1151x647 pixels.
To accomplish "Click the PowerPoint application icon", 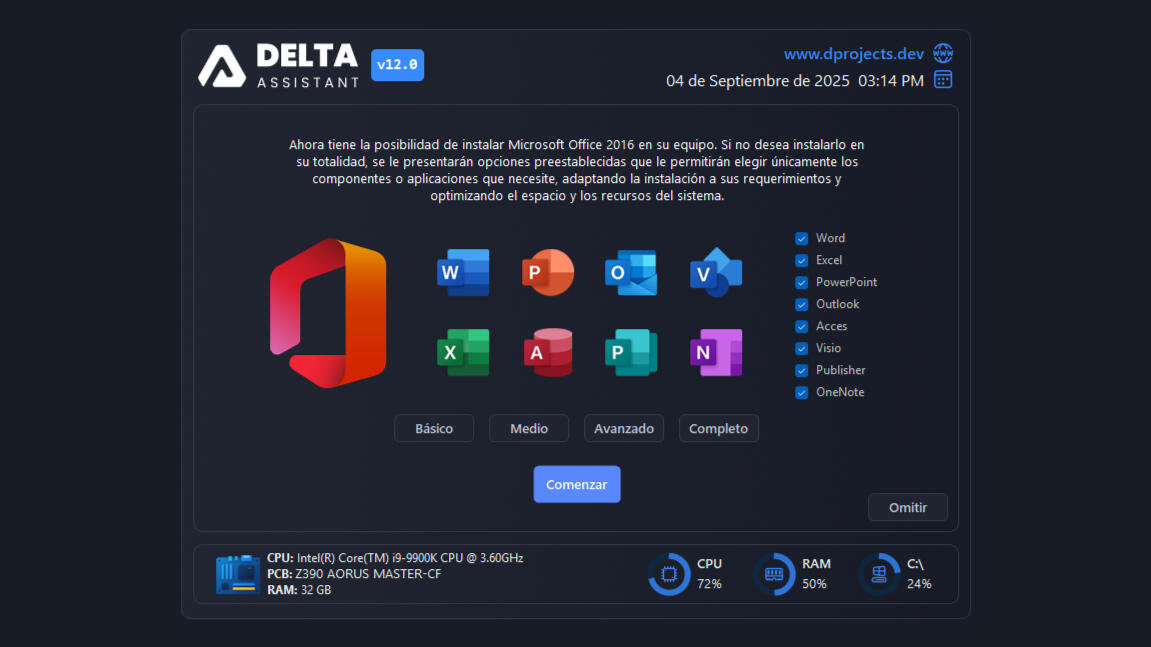I will (548, 272).
